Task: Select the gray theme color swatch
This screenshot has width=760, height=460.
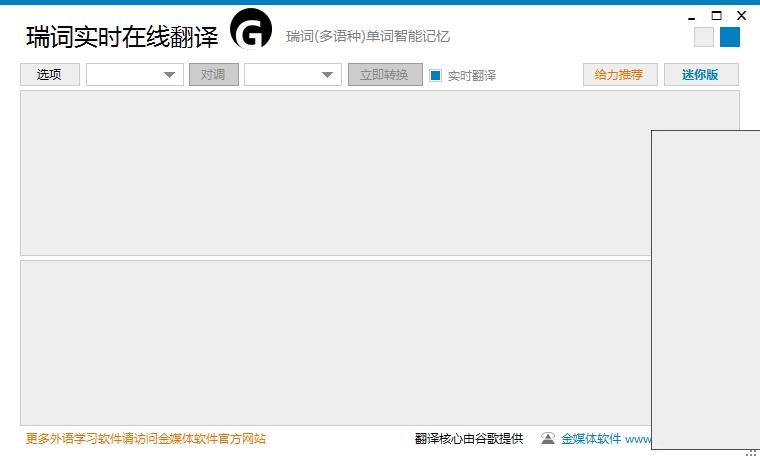Action: (x=704, y=37)
